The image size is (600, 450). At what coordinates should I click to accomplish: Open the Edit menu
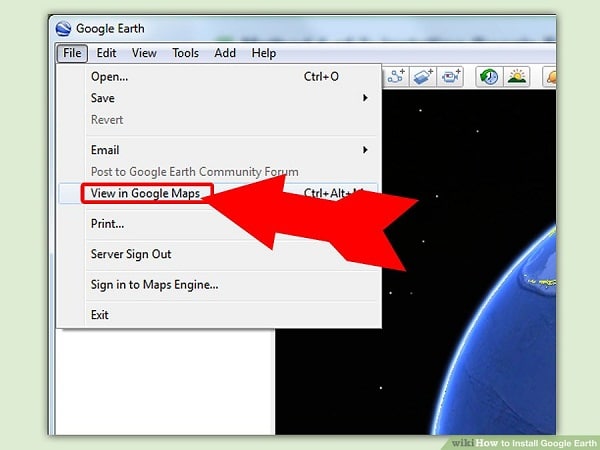pyautogui.click(x=106, y=53)
